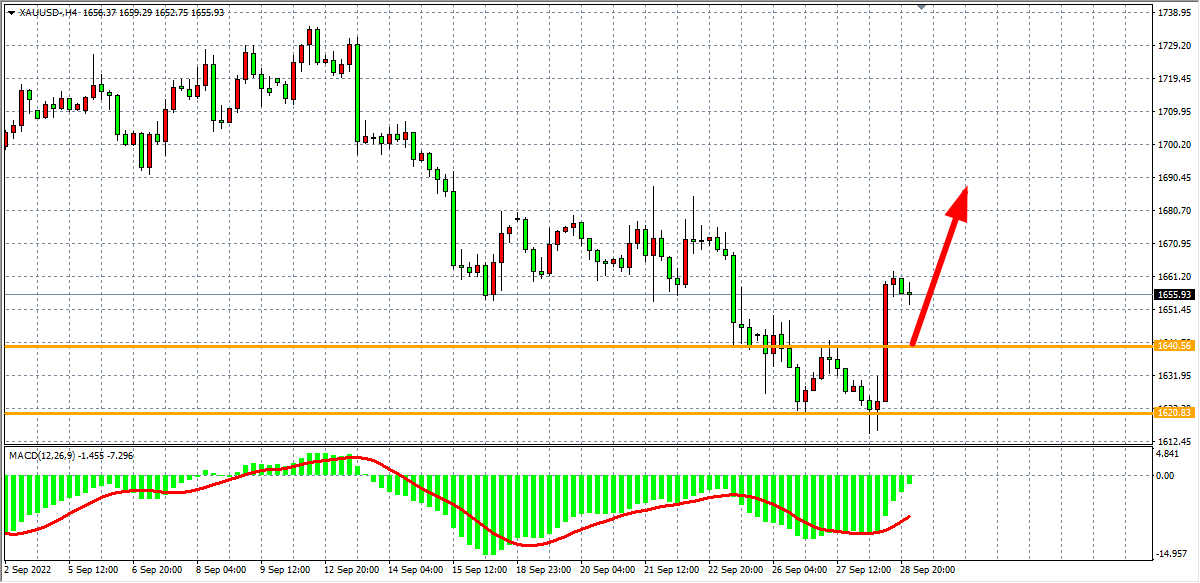This screenshot has height=583, width=1200.
Task: Click the 1738.95 price scale label
Action: coord(1173,13)
